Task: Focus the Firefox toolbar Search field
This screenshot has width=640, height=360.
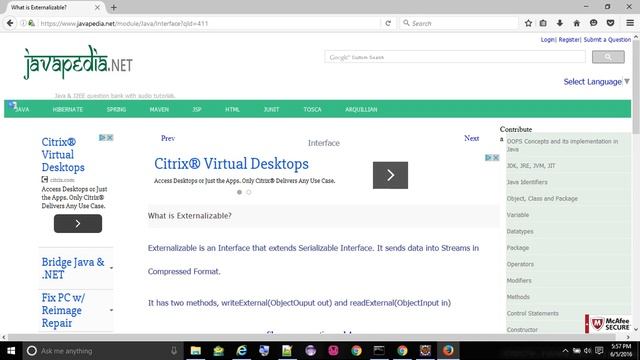Action: [x=459, y=23]
